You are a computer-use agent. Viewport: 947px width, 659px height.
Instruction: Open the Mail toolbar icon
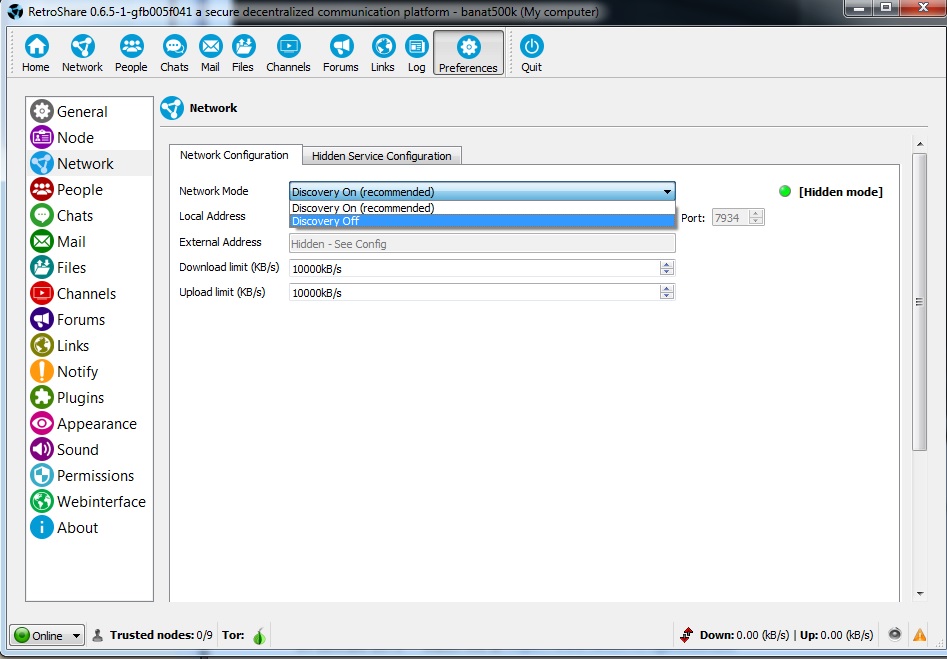210,53
